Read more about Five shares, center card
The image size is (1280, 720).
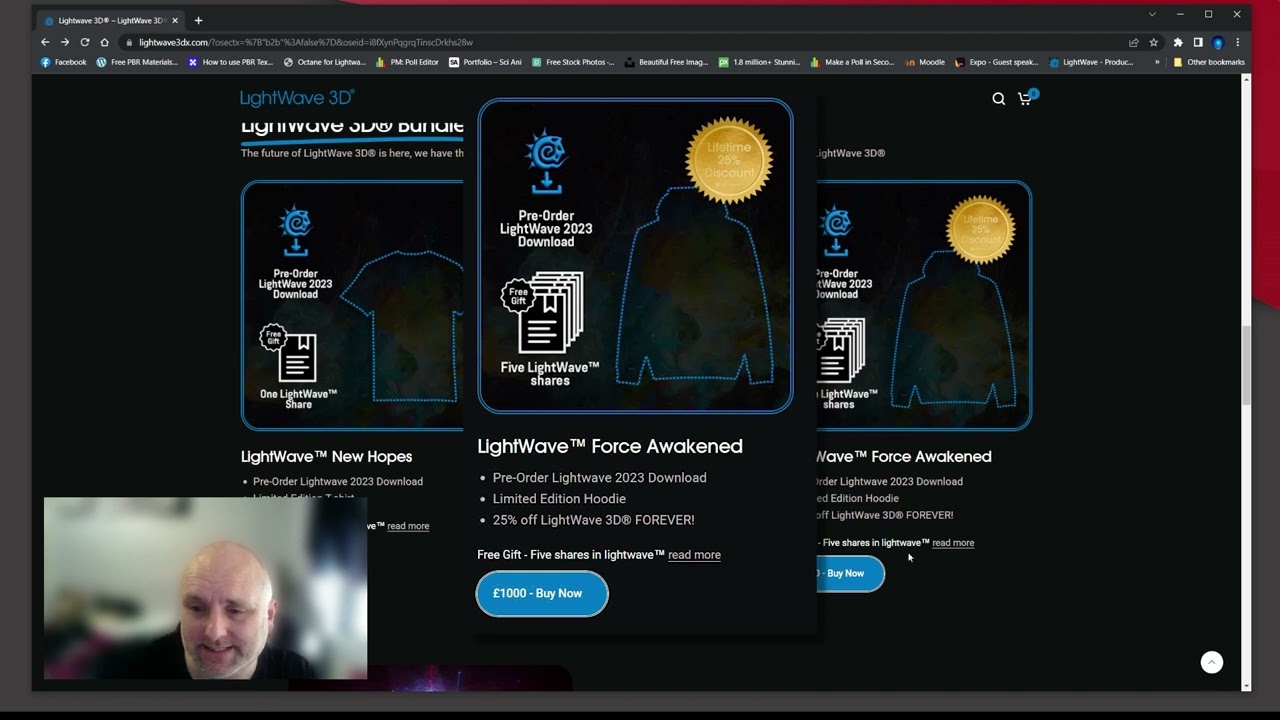click(694, 555)
